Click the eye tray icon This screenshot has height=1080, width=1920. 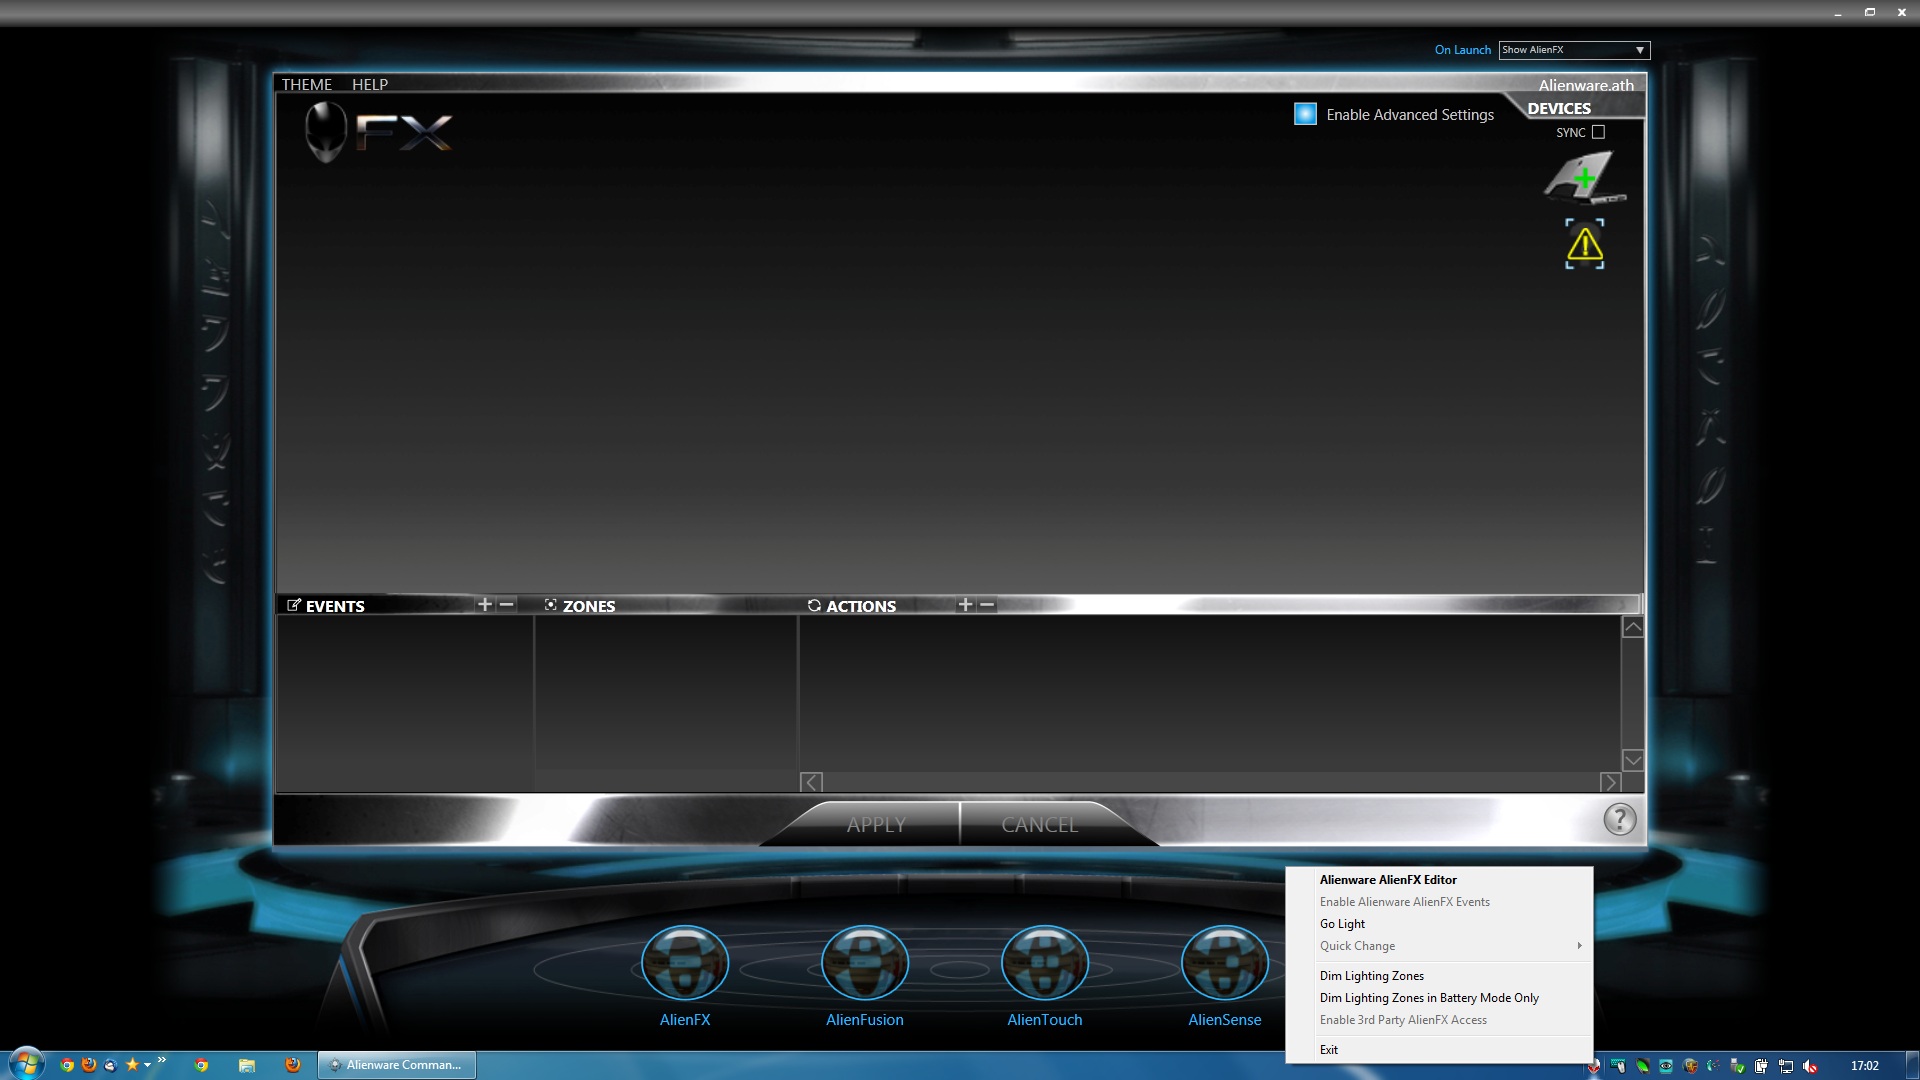tap(1666, 1066)
